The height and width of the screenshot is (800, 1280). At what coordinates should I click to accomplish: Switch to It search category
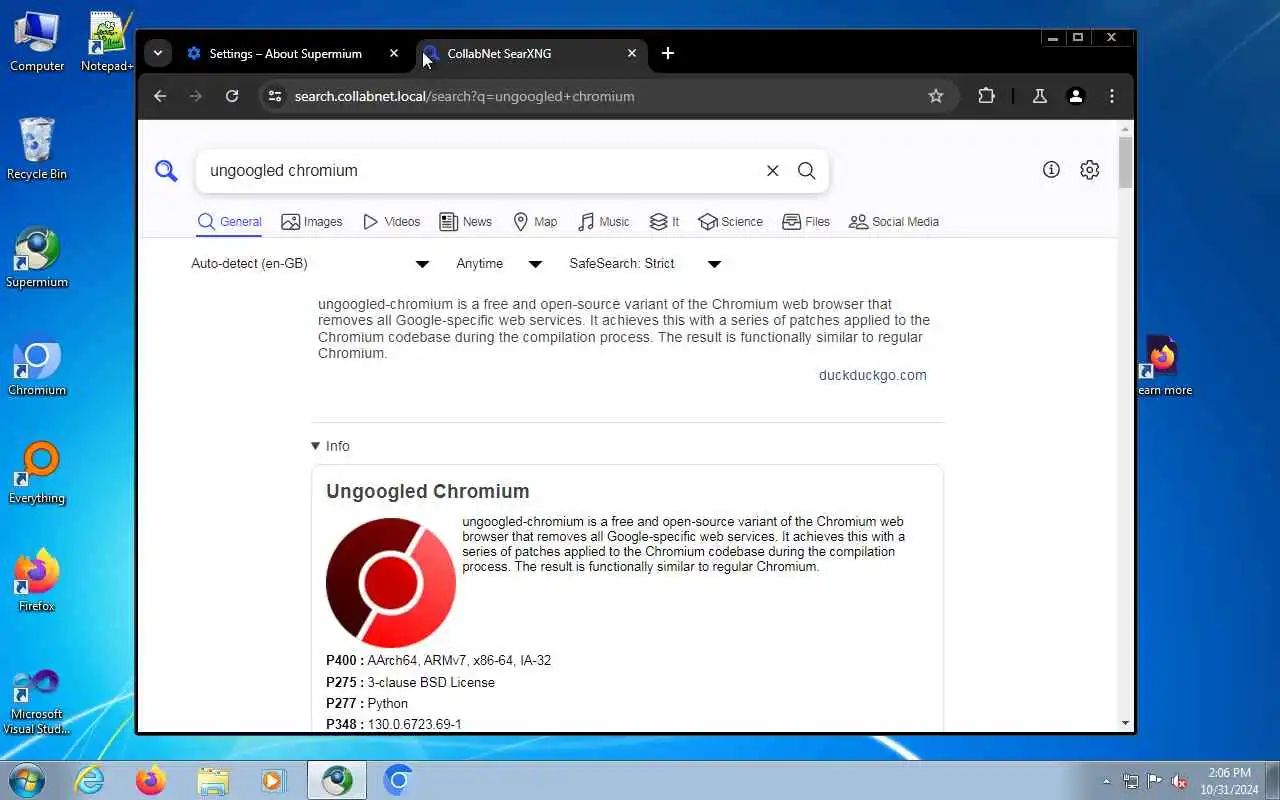pyautogui.click(x=664, y=222)
